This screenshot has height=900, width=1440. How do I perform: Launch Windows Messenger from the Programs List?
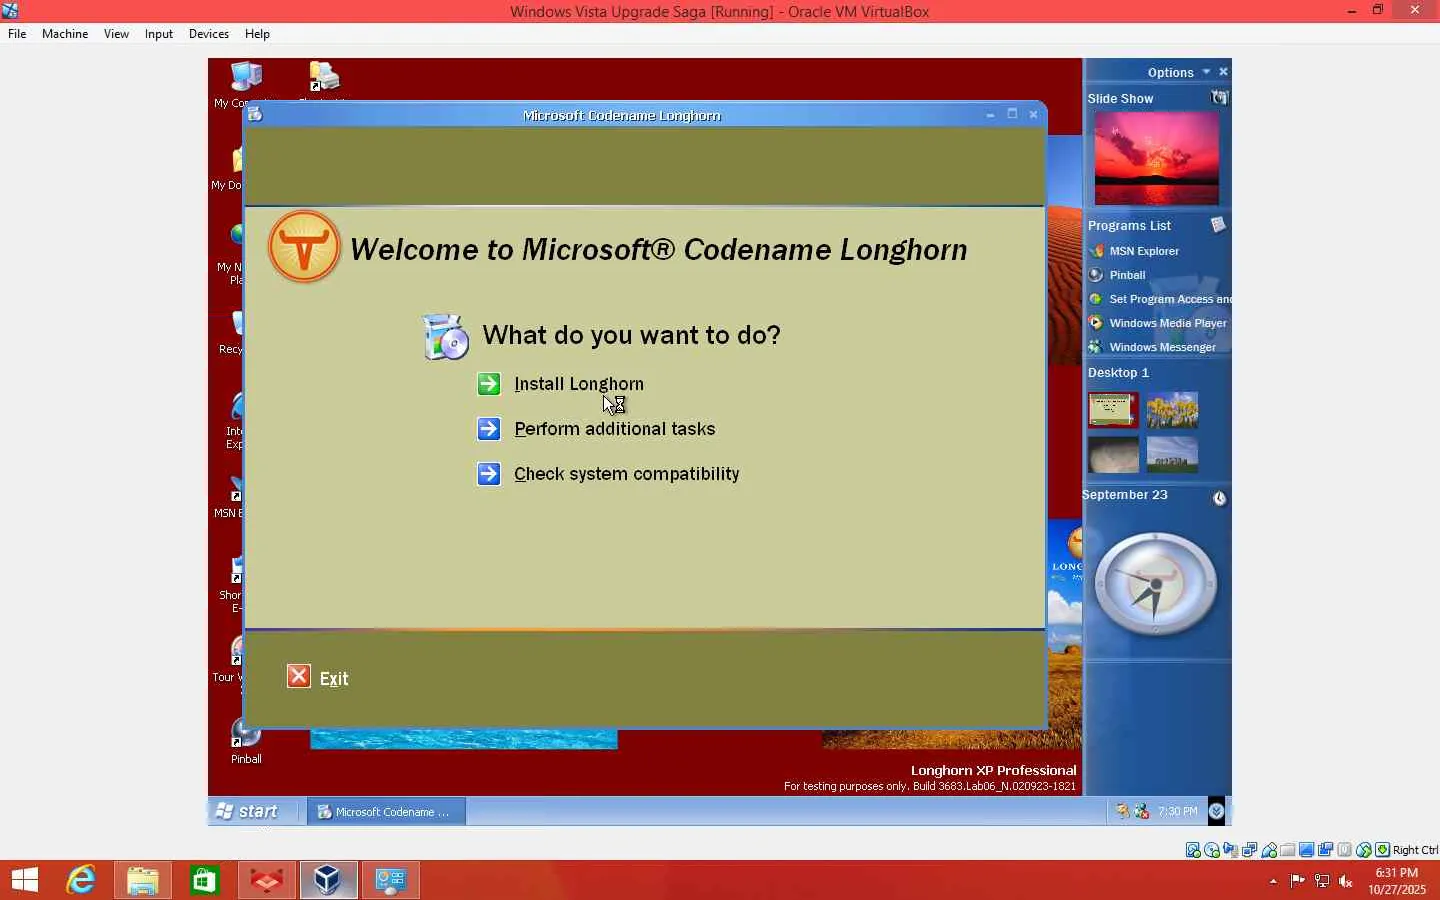pos(1162,347)
